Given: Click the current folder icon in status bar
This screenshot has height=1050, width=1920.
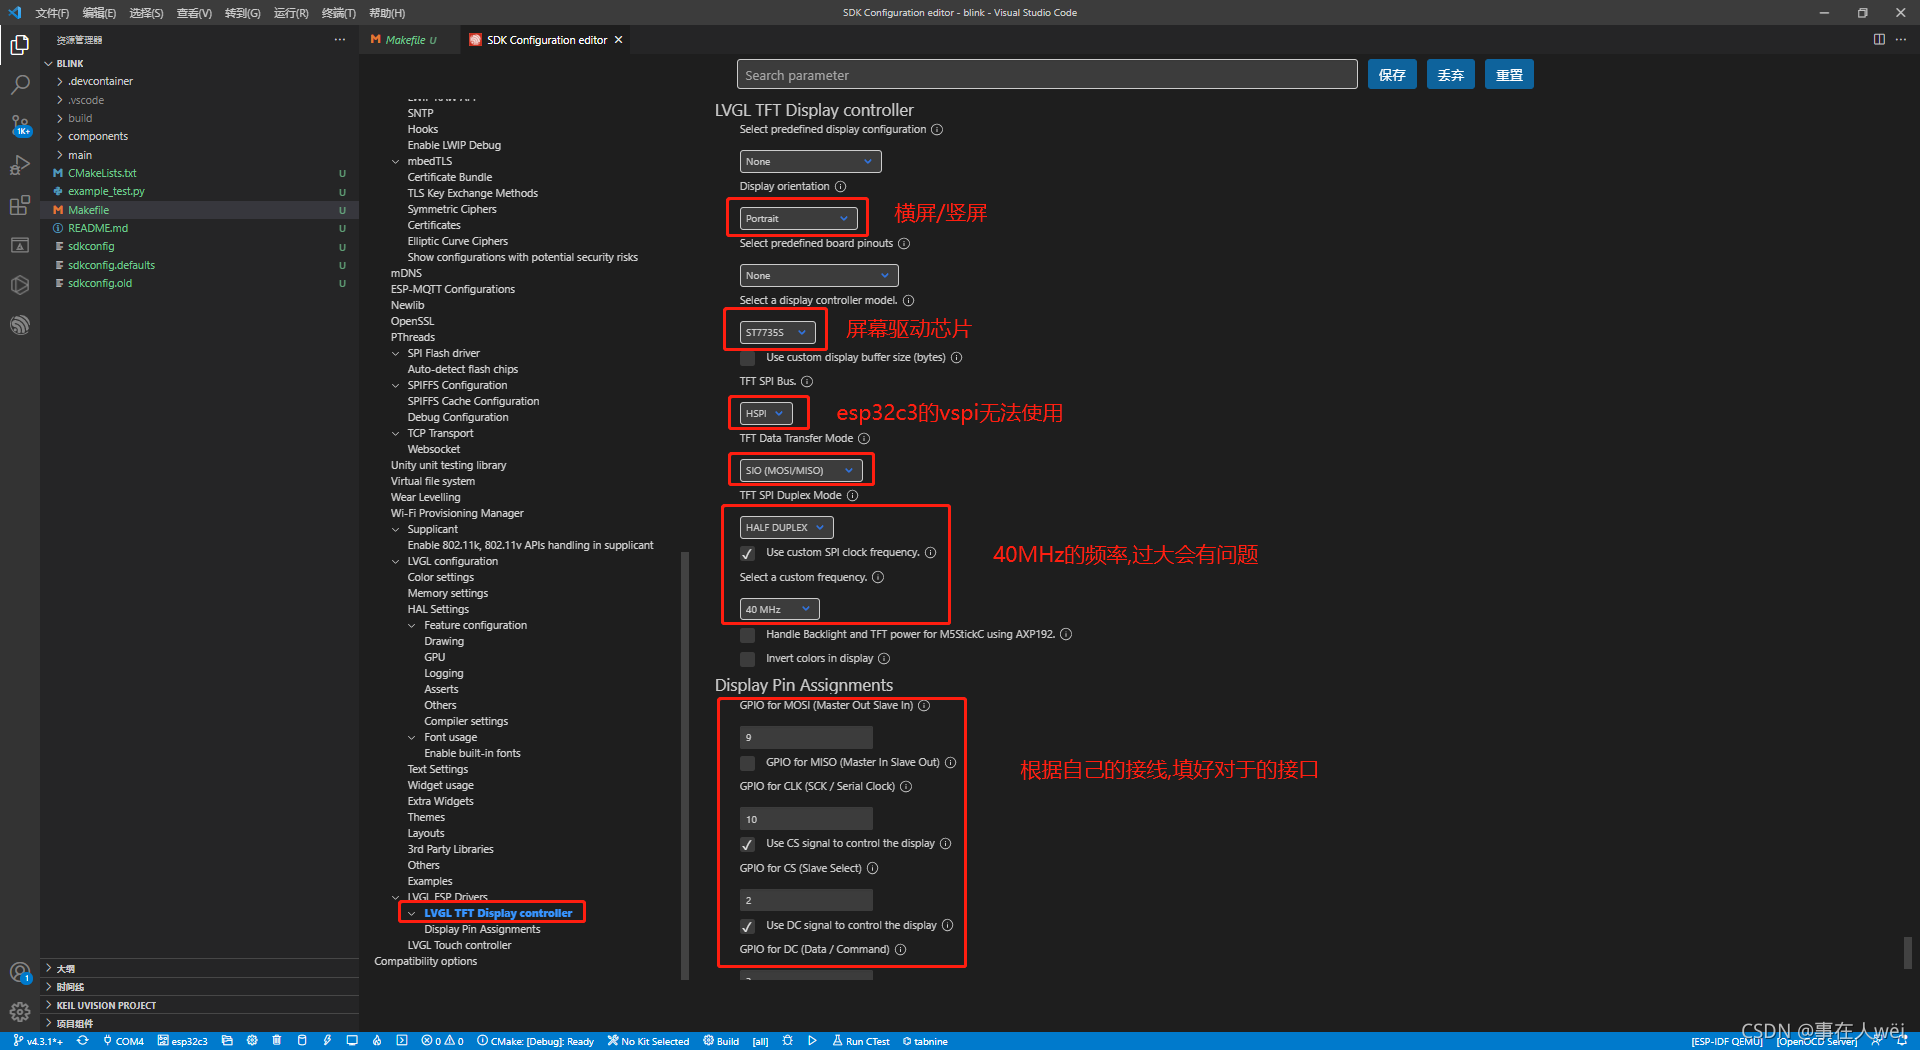Looking at the screenshot, I should point(227,1041).
